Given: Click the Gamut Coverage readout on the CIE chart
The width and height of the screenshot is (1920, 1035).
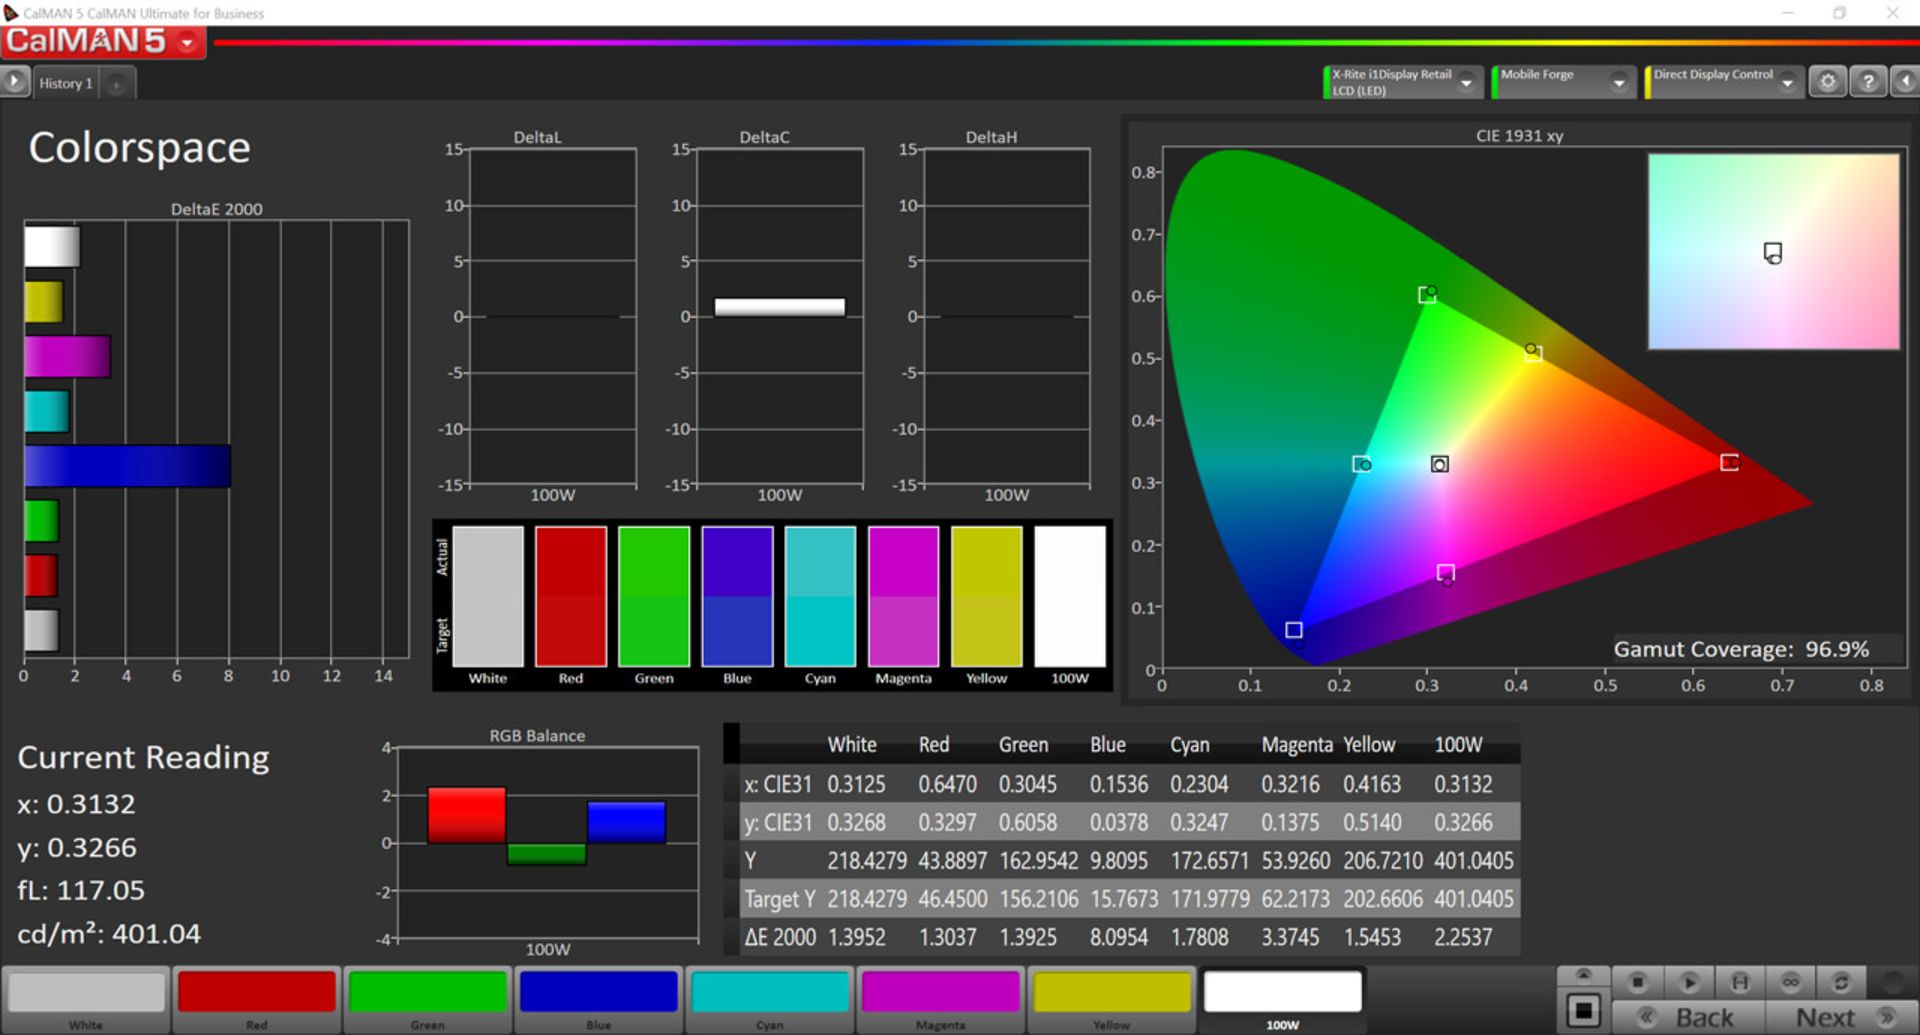Looking at the screenshot, I should (x=1741, y=649).
